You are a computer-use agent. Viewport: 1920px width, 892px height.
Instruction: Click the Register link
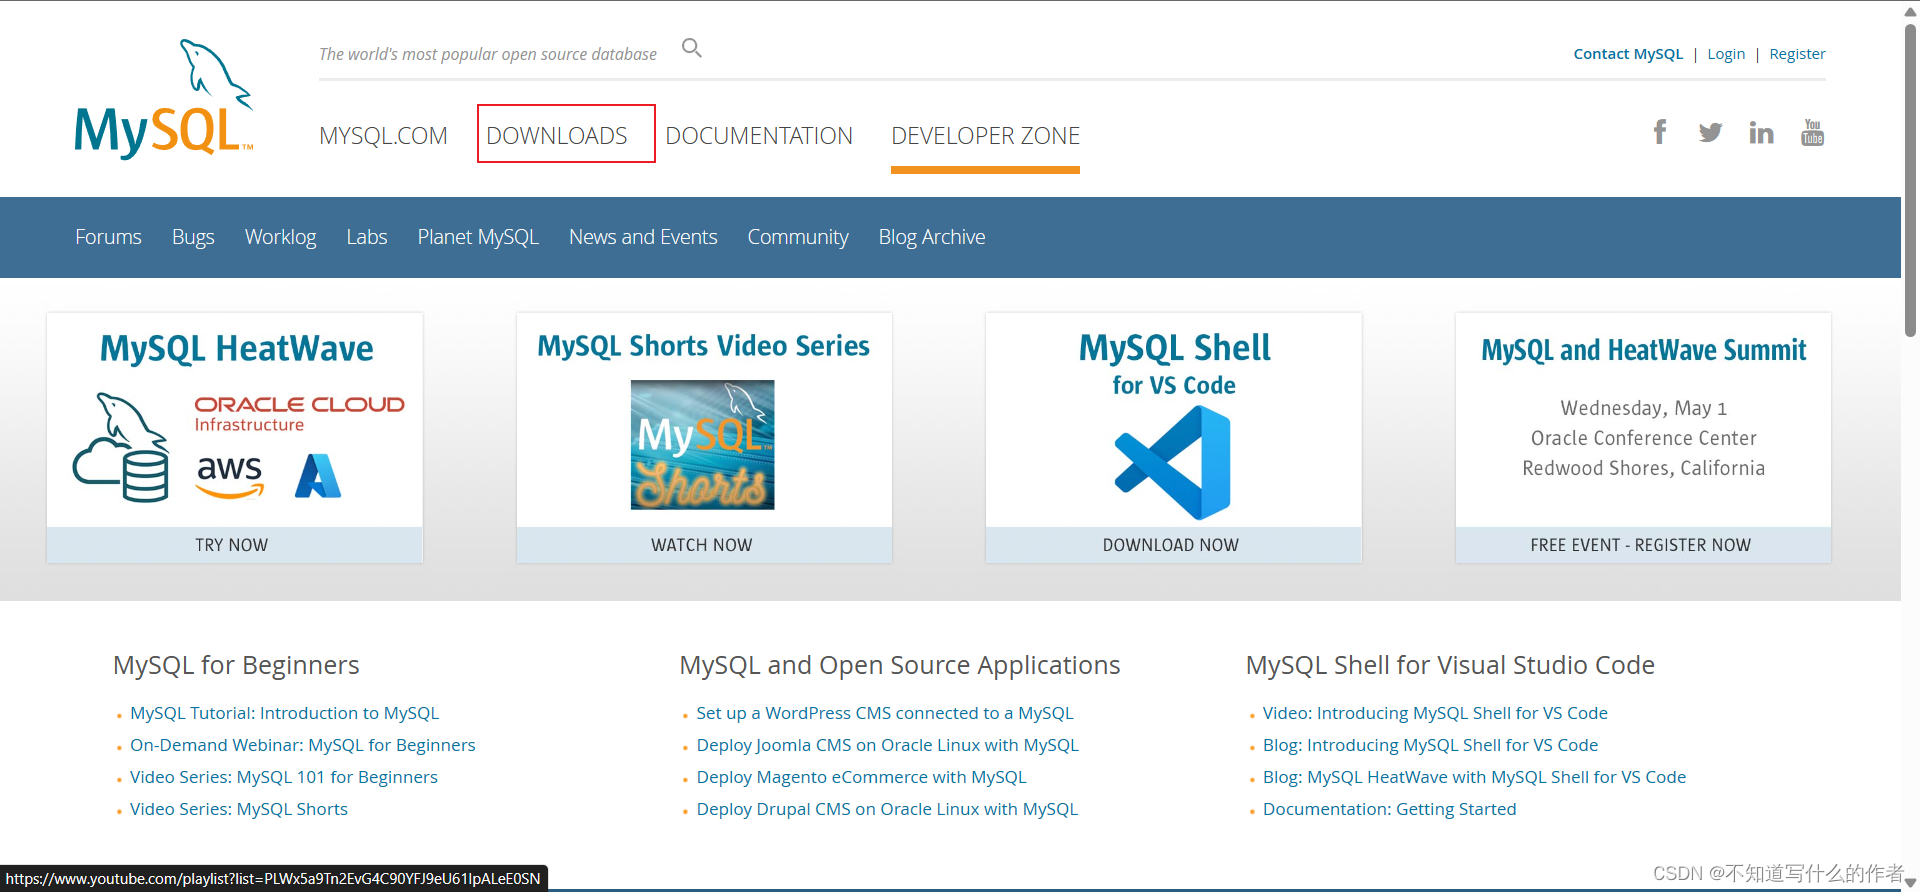click(x=1797, y=54)
